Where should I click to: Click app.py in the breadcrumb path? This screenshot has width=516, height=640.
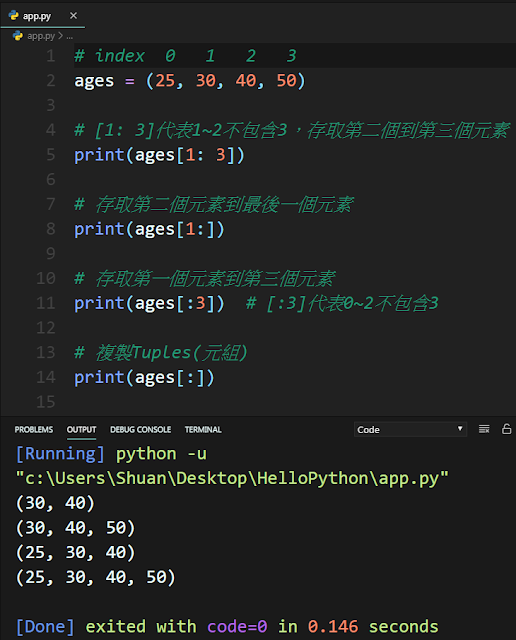[41, 36]
